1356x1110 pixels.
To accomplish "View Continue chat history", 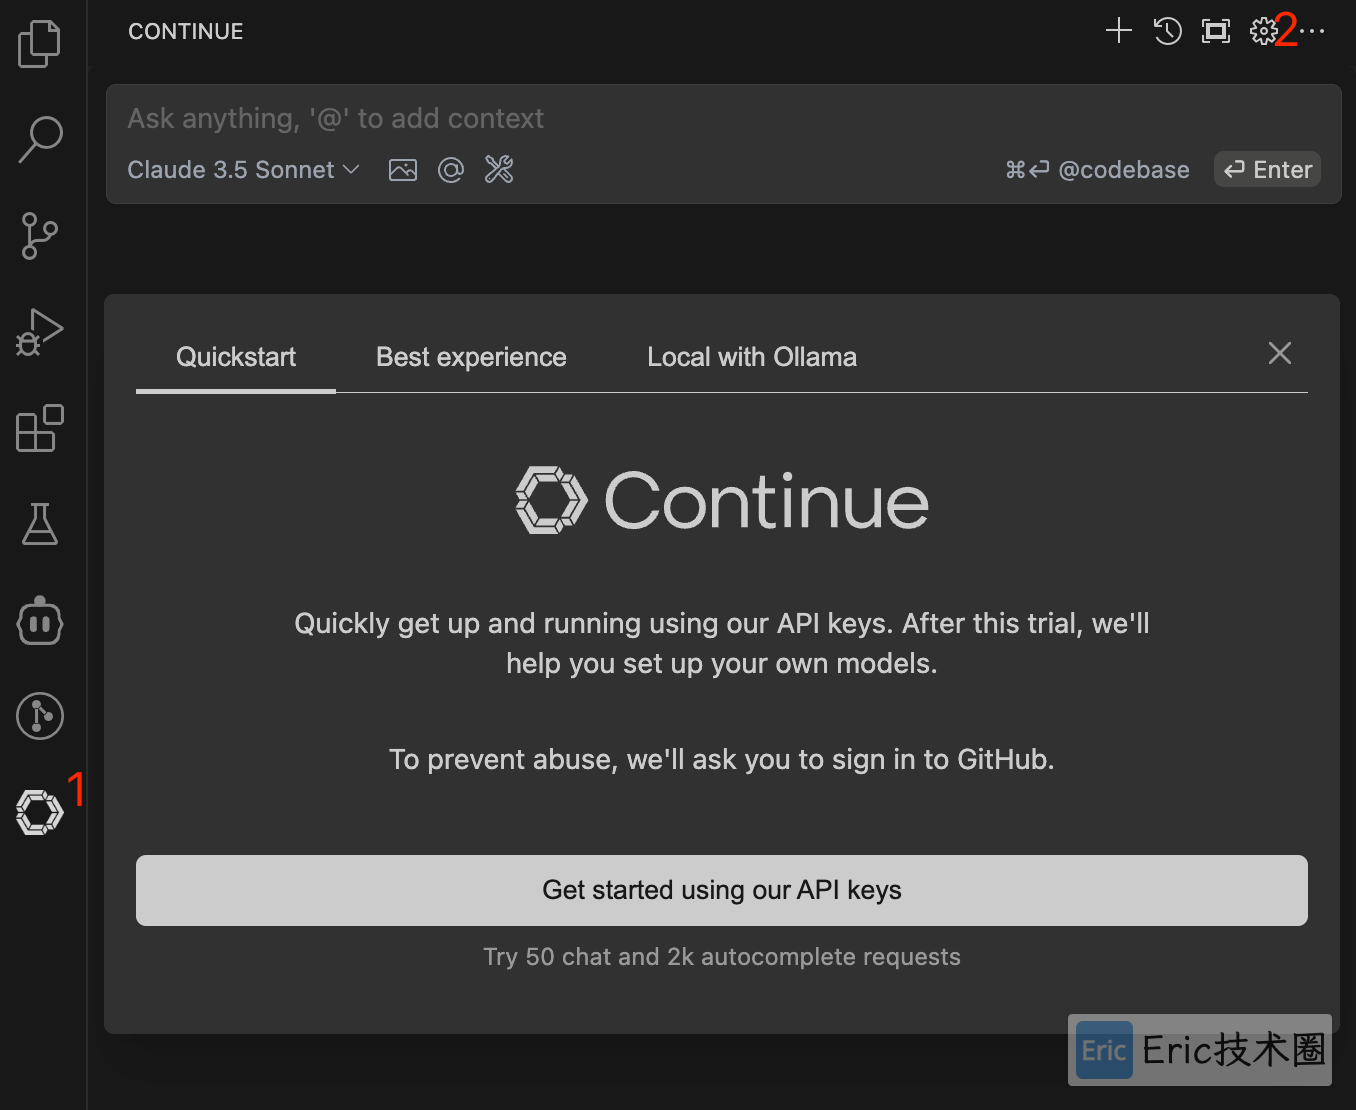I will [1167, 31].
